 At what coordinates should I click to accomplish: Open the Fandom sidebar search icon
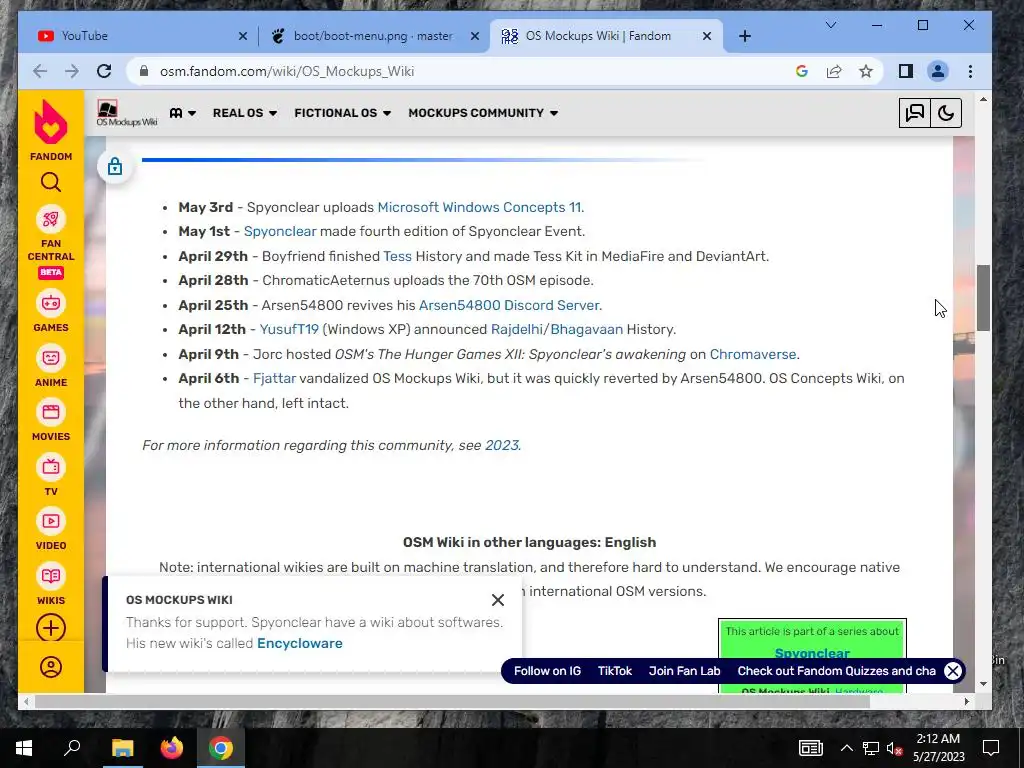tap(51, 182)
